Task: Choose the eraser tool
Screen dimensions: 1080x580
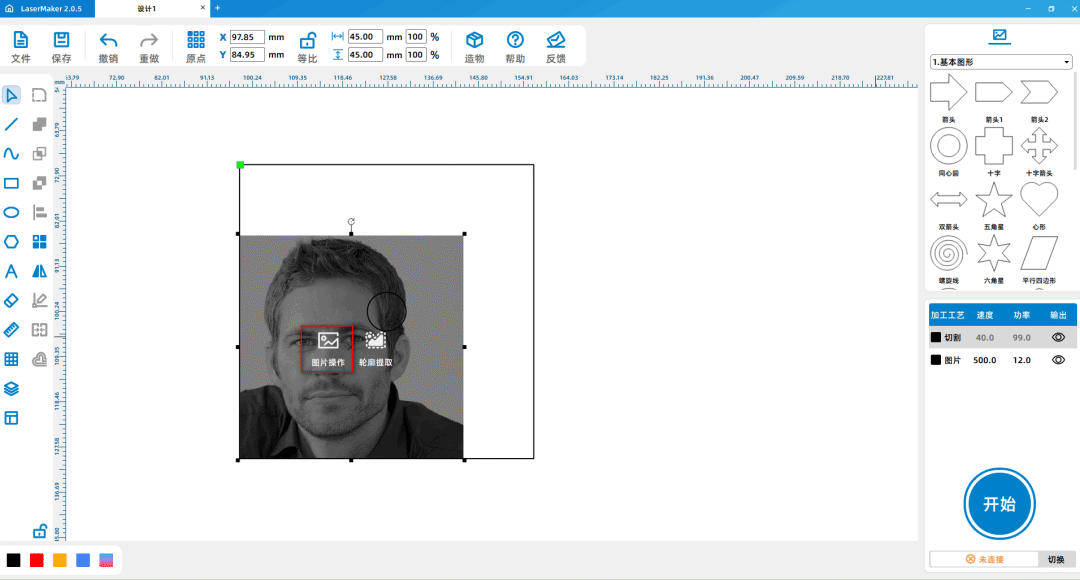Action: click(12, 300)
